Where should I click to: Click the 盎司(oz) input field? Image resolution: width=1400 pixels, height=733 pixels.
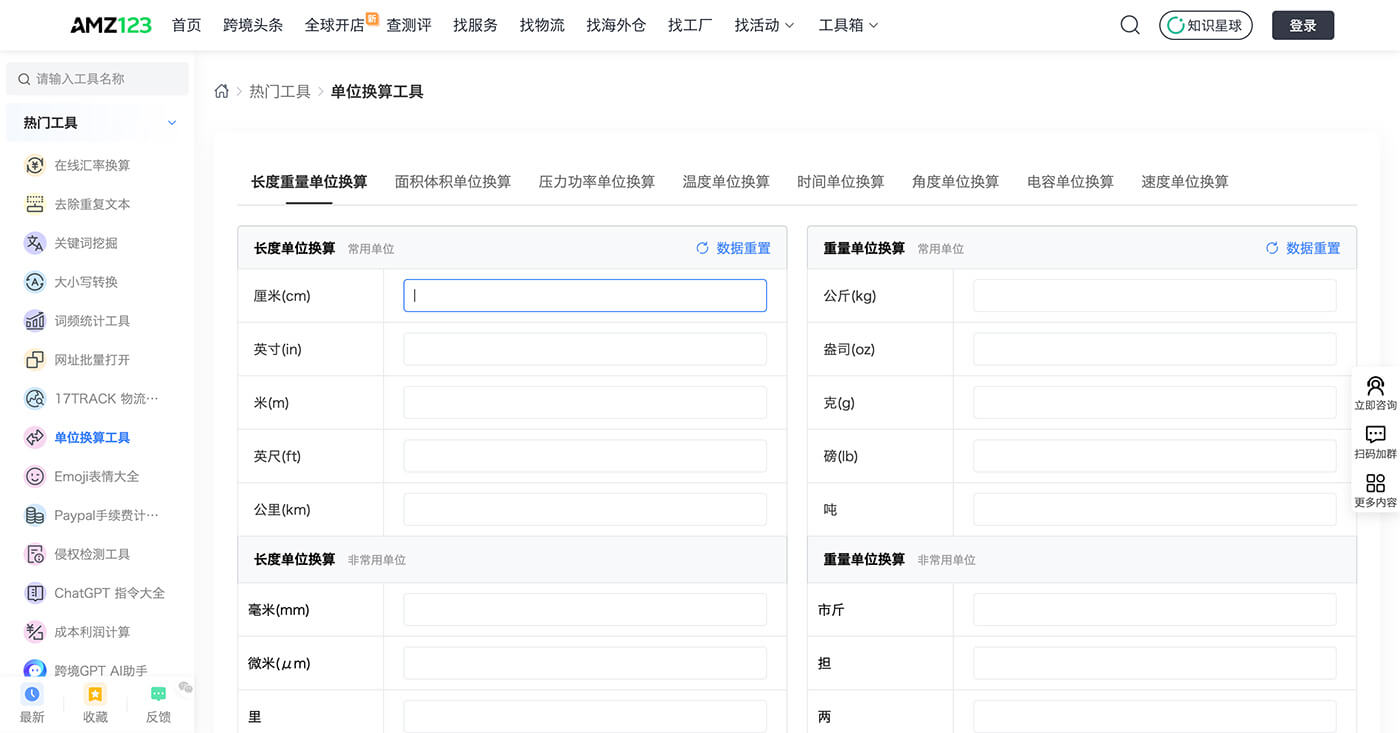coord(1155,349)
